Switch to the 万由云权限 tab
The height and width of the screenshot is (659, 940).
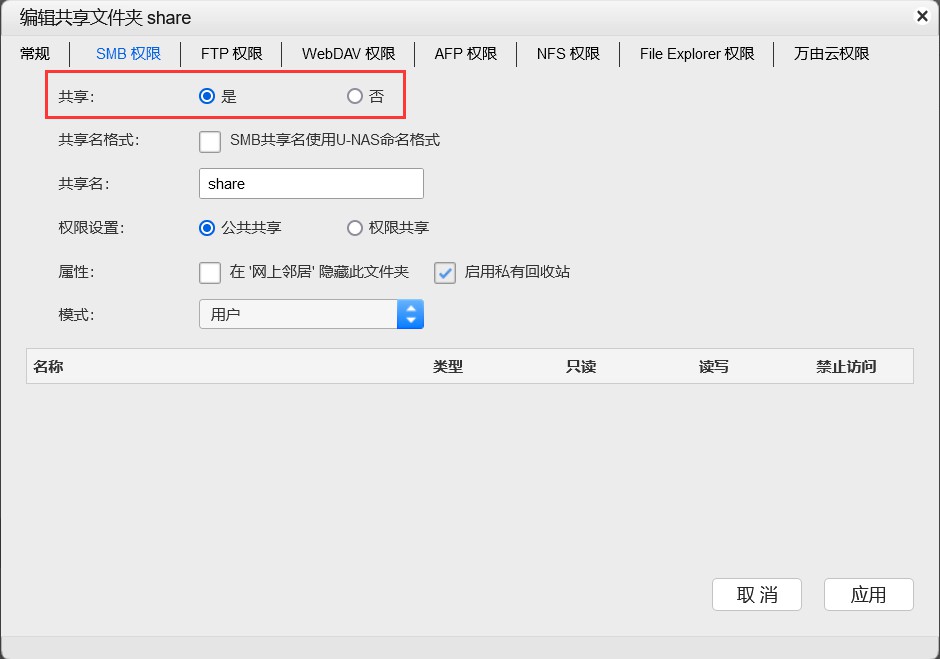coord(831,54)
